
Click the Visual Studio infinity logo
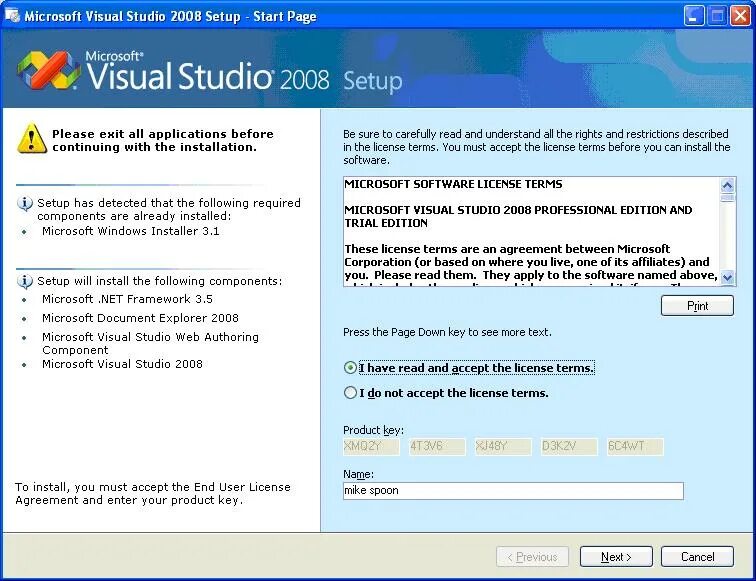coord(49,70)
